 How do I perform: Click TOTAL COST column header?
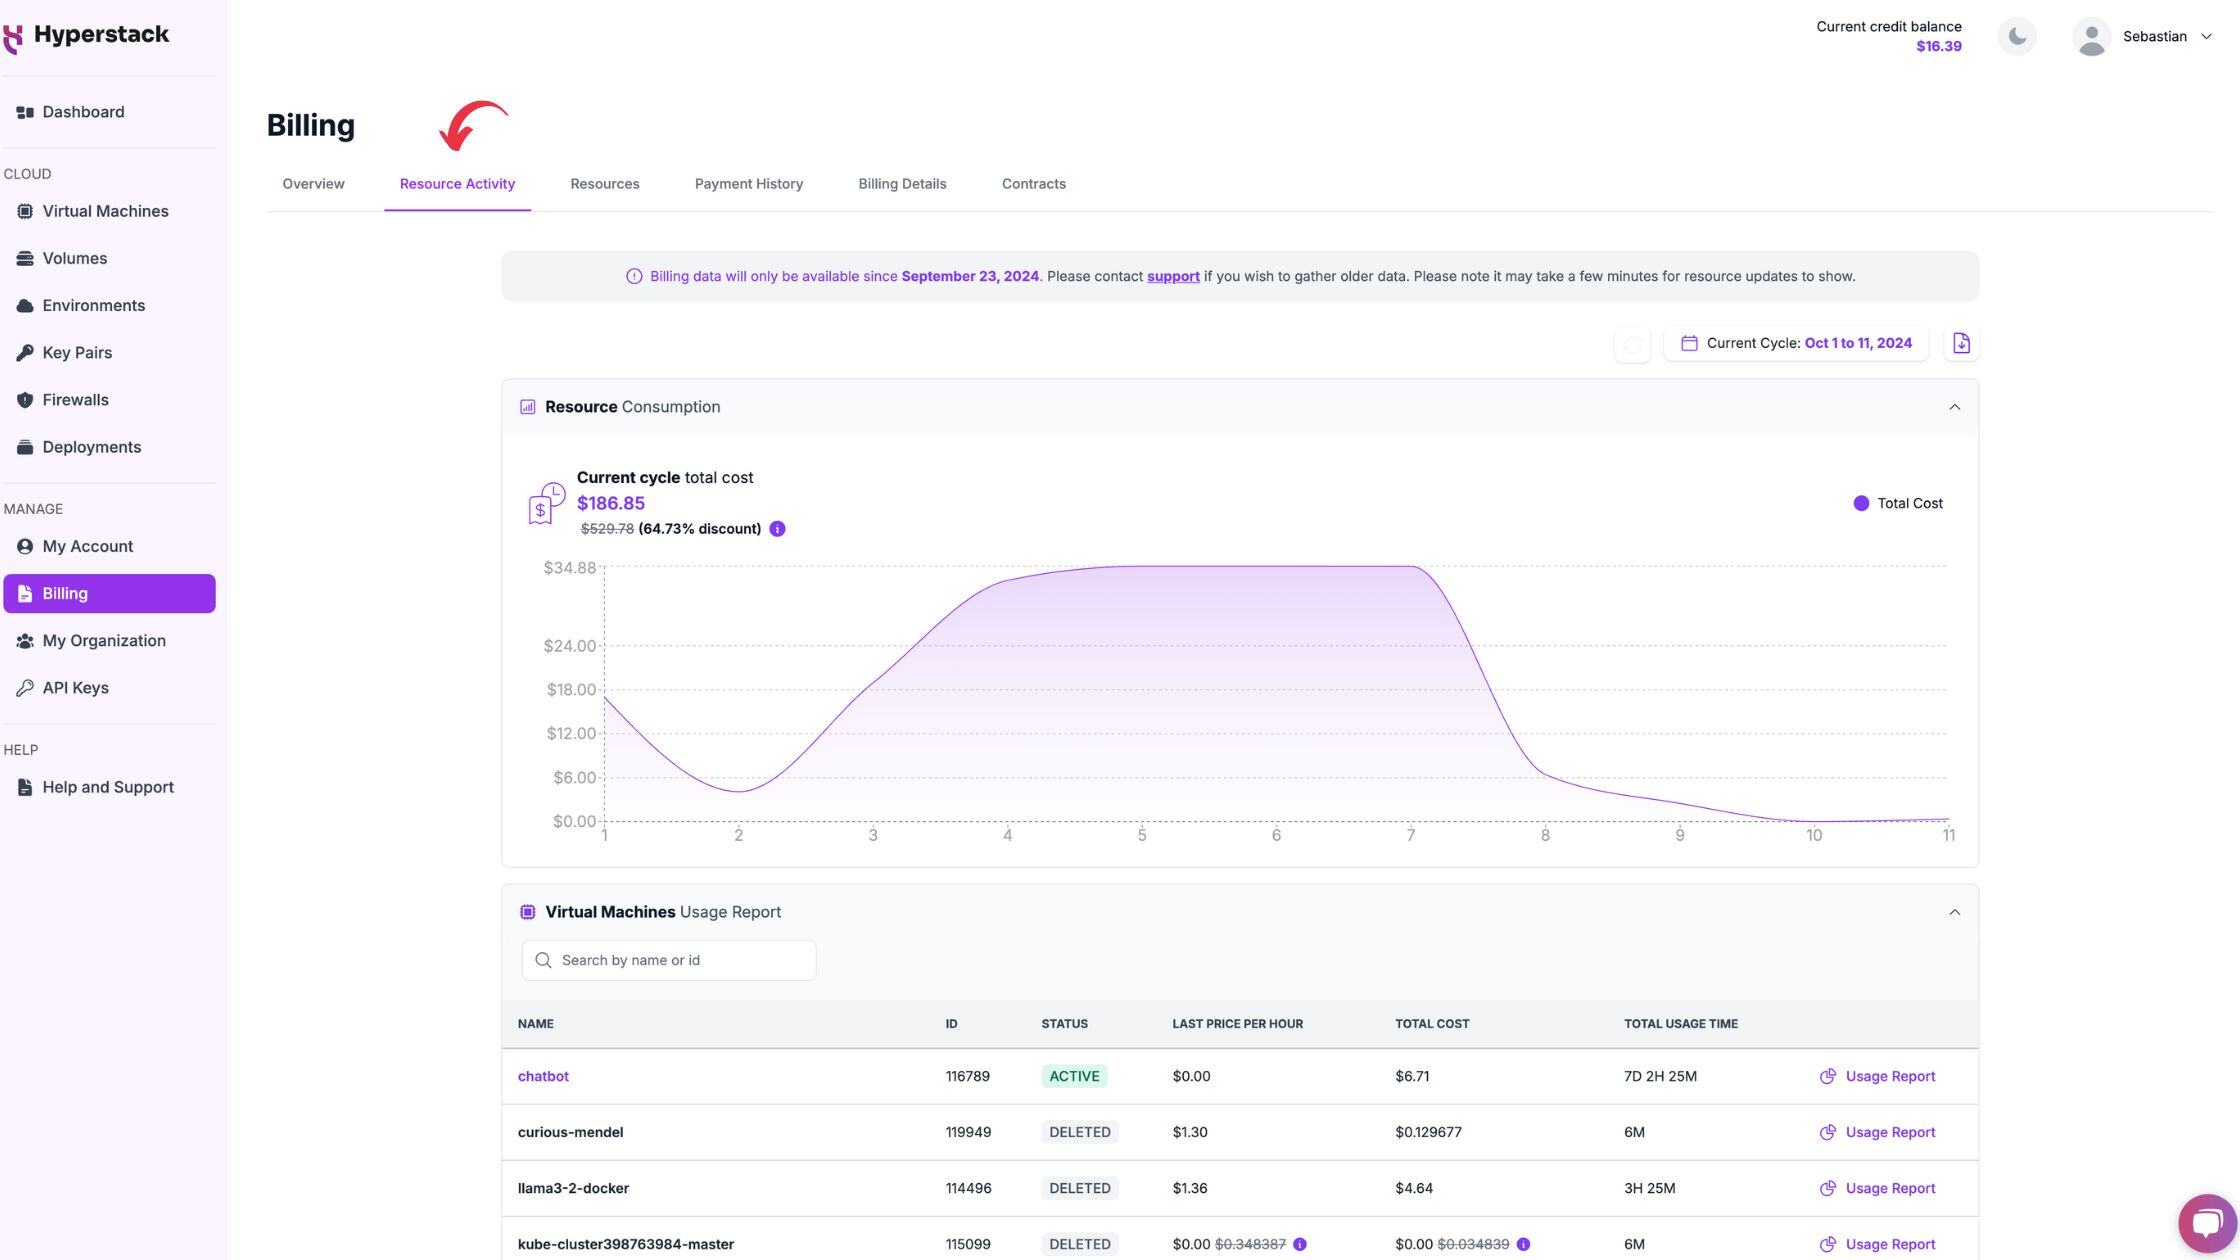click(1432, 1024)
